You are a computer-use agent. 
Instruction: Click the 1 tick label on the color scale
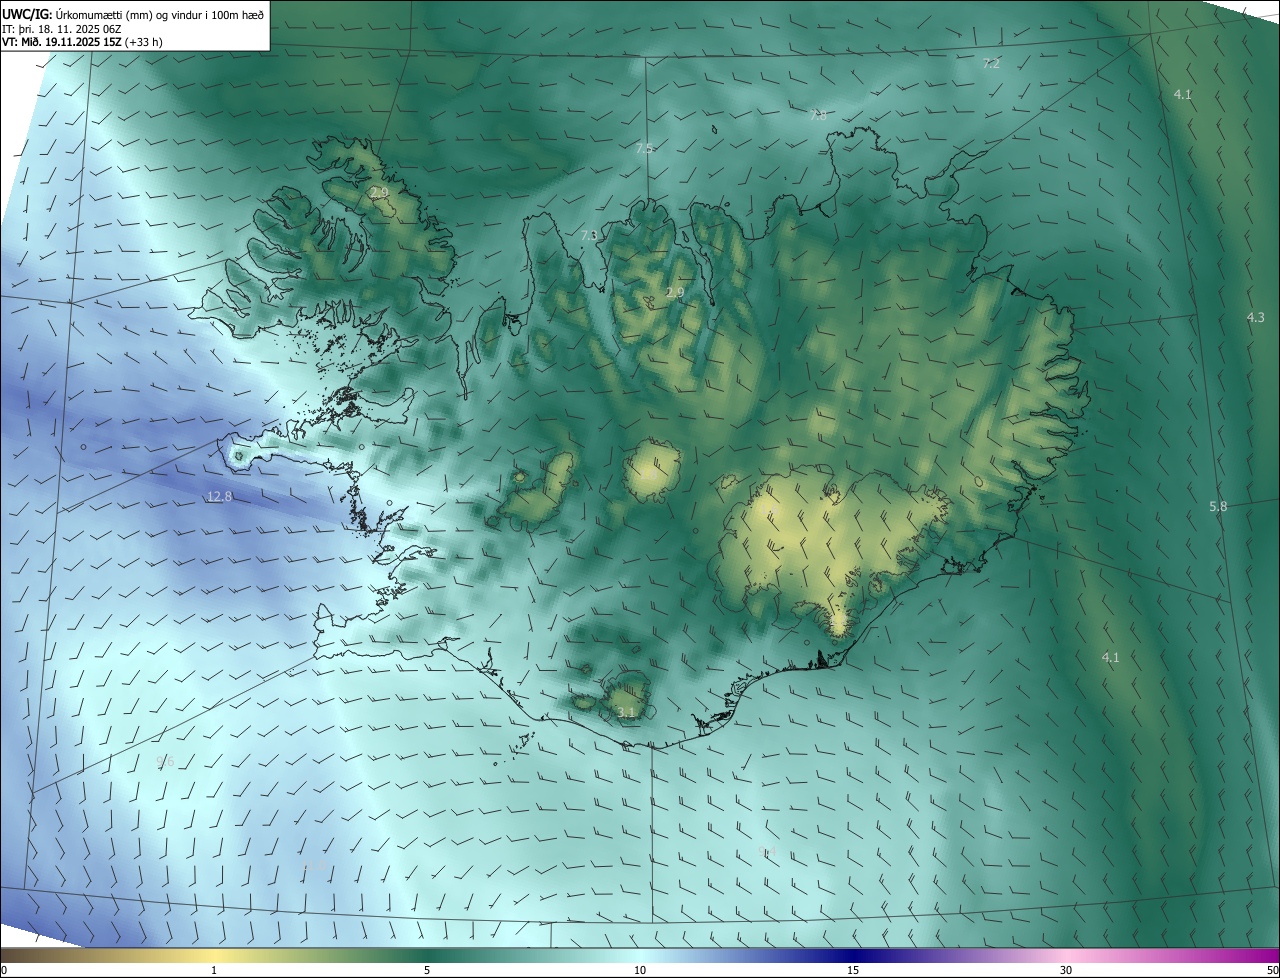214,970
